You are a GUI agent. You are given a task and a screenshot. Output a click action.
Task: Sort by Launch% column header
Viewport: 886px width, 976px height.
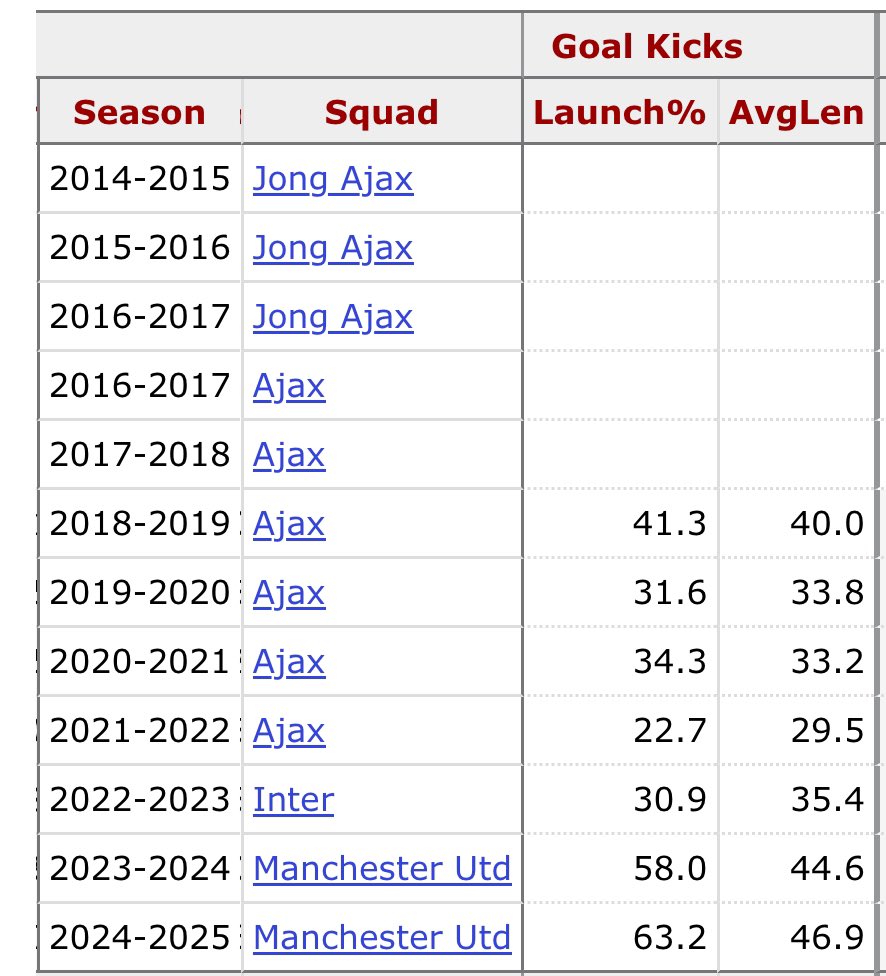[620, 113]
